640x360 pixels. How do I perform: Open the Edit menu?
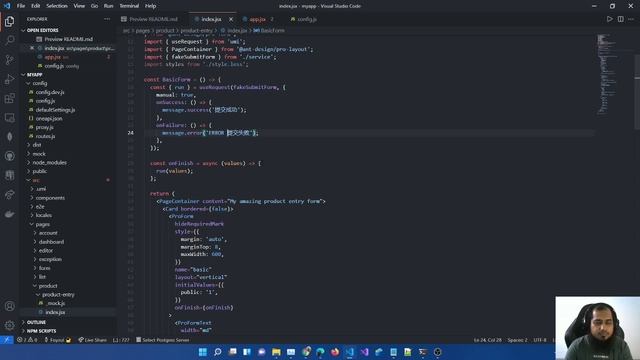pyautogui.click(x=36, y=6)
